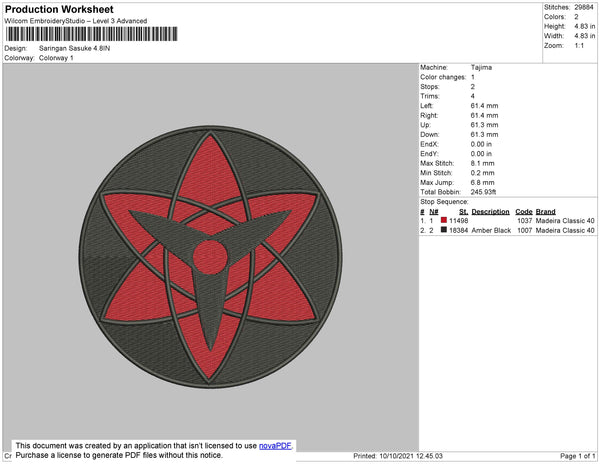Click the 'Description' column header
Image resolution: width=600 pixels, height=464 pixels.
490,212
